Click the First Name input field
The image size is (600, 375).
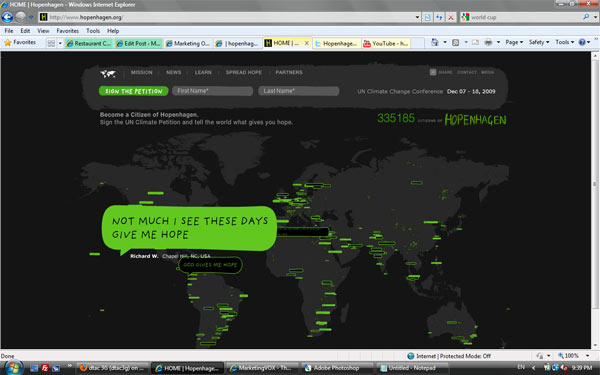(x=212, y=91)
